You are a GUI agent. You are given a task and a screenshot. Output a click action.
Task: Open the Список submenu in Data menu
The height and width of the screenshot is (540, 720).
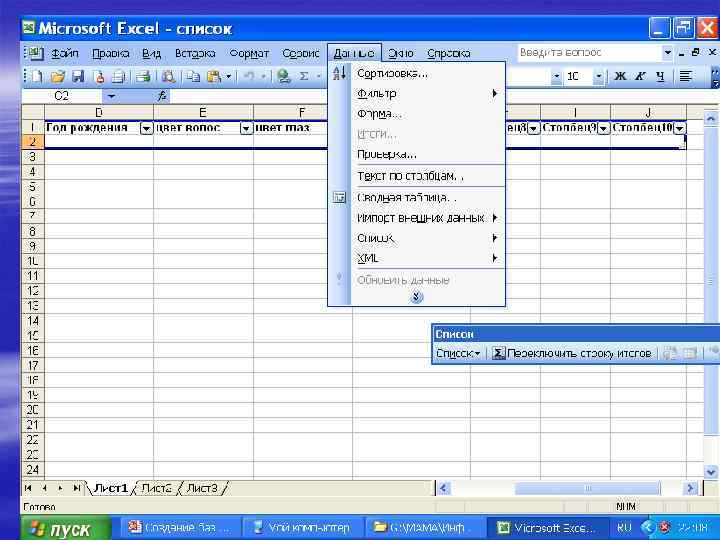[417, 238]
